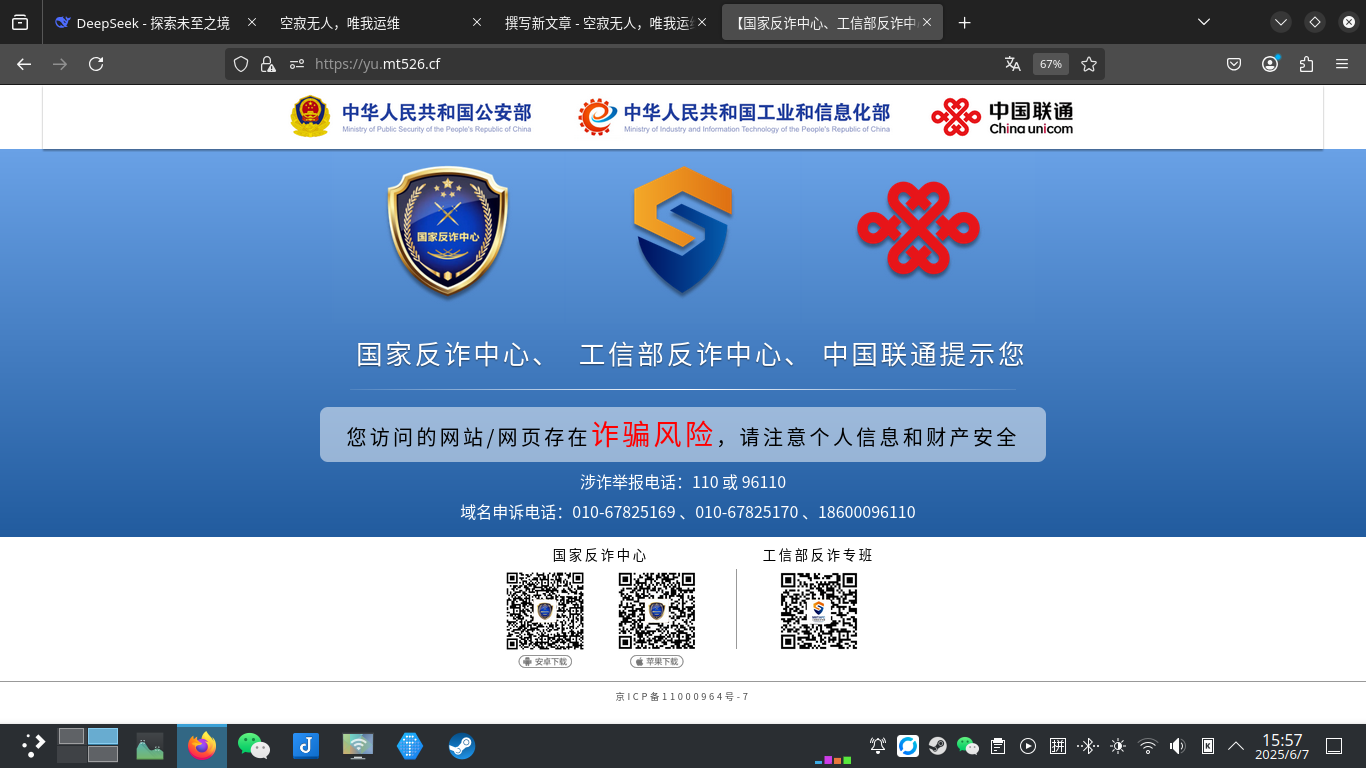Click the China Unicom header logo
This screenshot has height=768, width=1366.
(x=1002, y=117)
